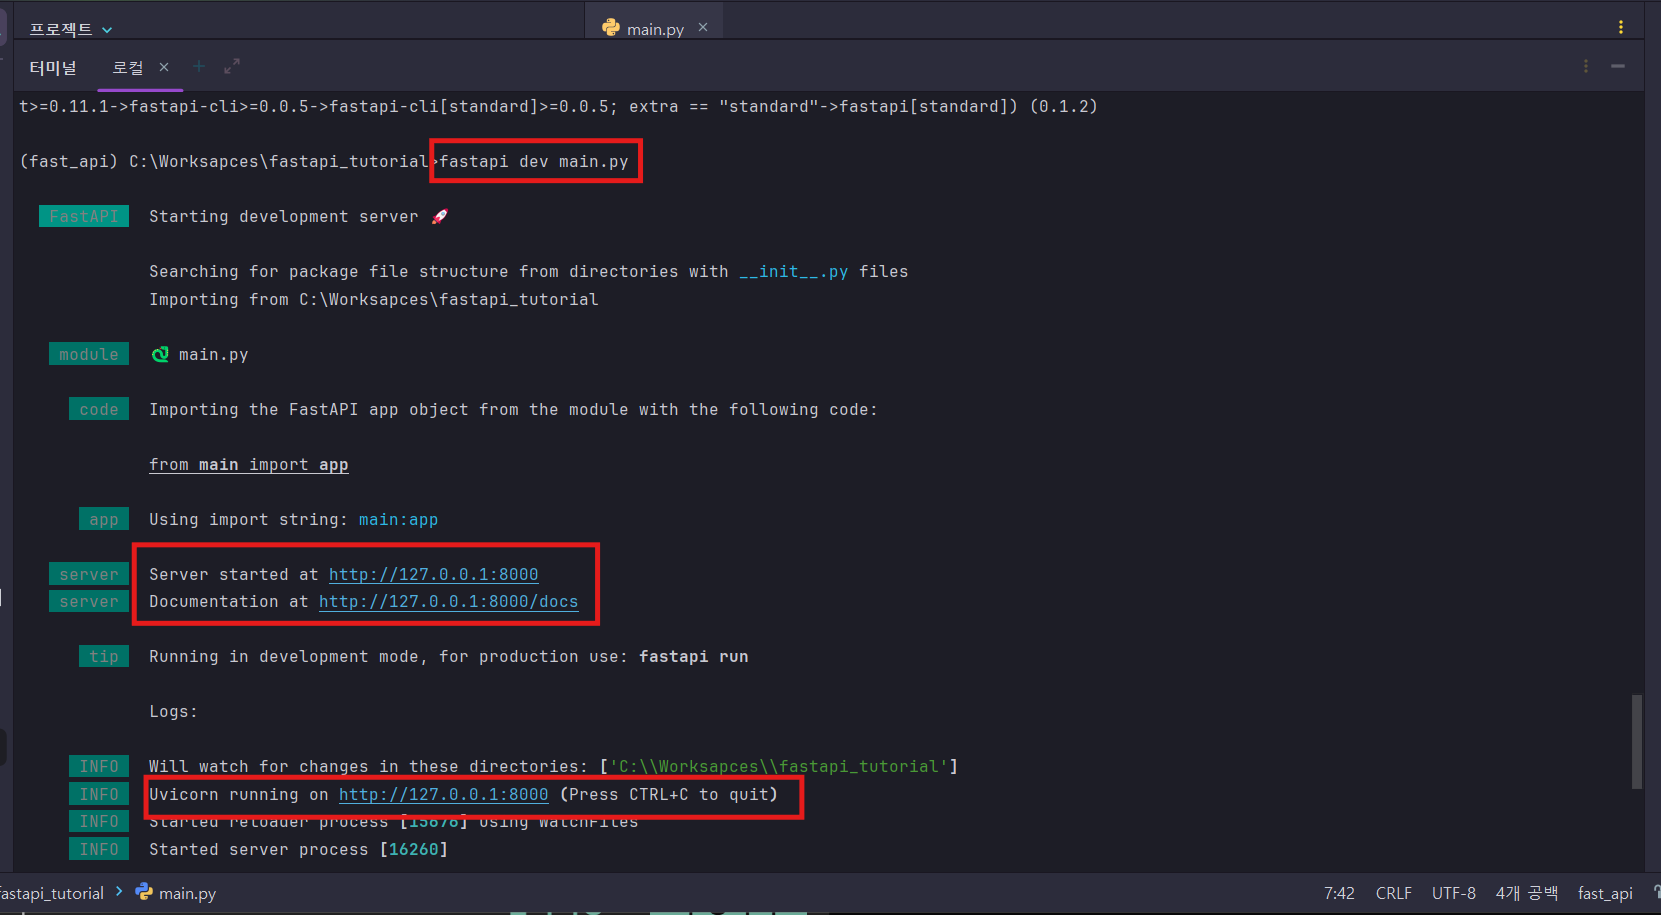This screenshot has width=1661, height=915.
Task: Switch to the main.py editor tab
Action: point(655,29)
